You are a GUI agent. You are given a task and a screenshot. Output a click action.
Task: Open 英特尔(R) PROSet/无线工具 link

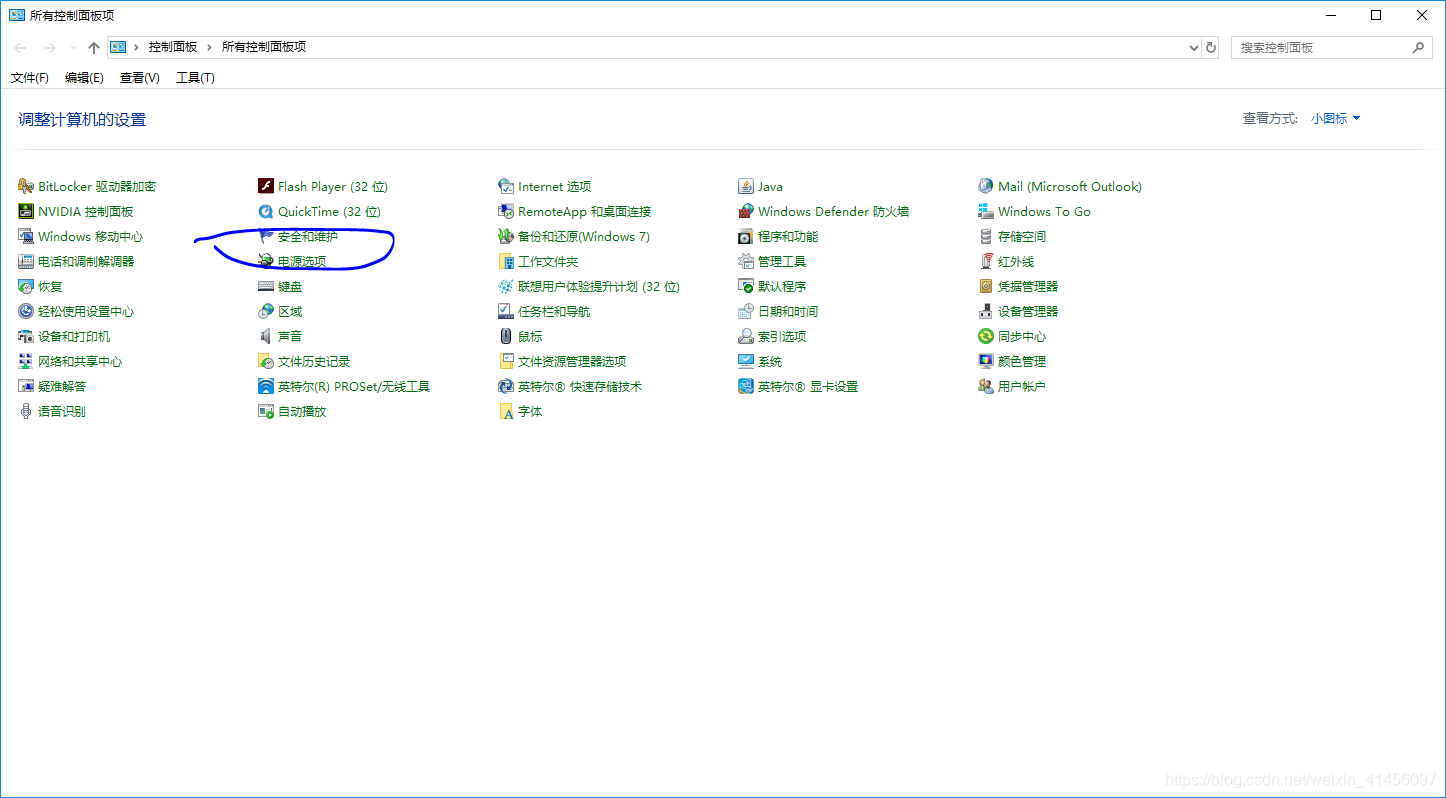point(354,386)
